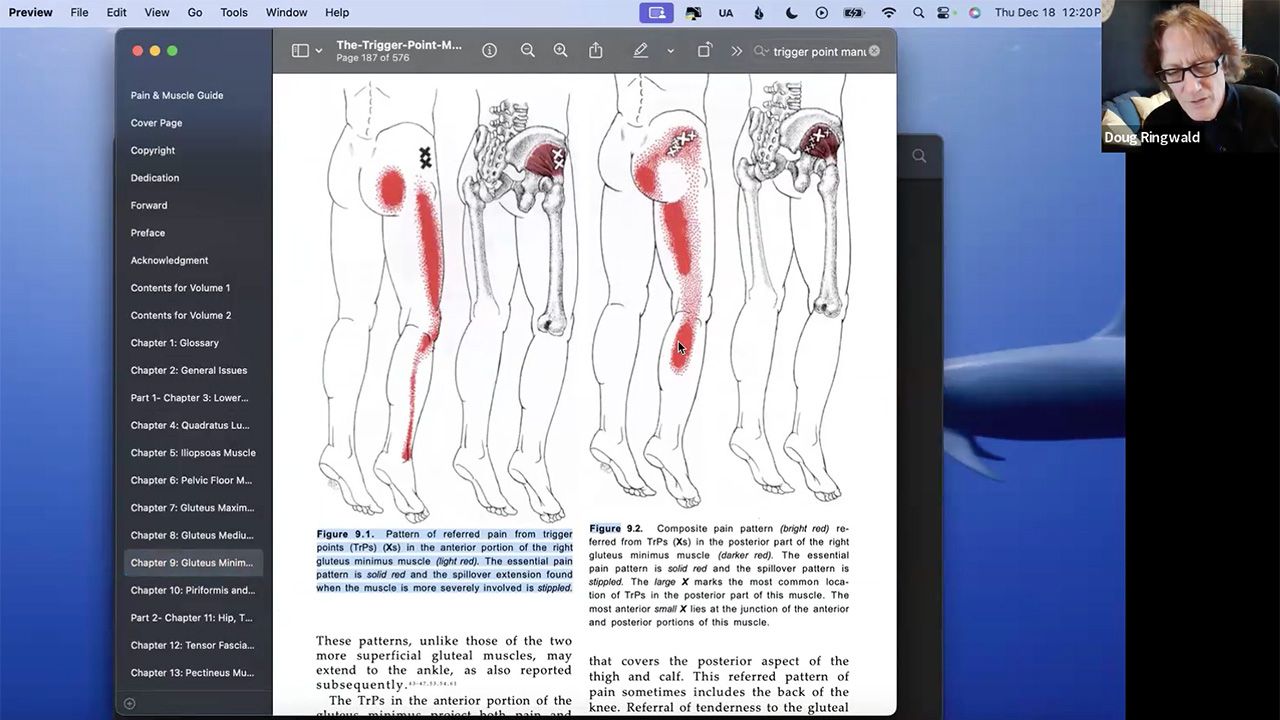Rotate the page with toolbar icon
1280x720 pixels.
(x=704, y=50)
